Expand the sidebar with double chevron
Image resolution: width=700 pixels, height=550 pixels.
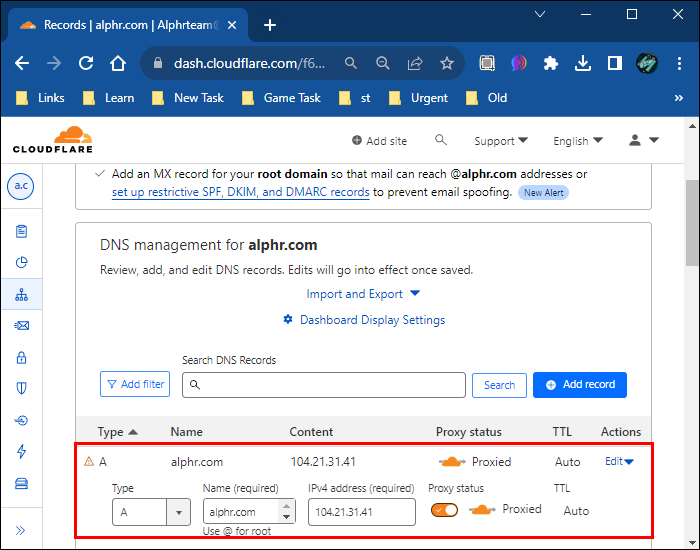(21, 530)
